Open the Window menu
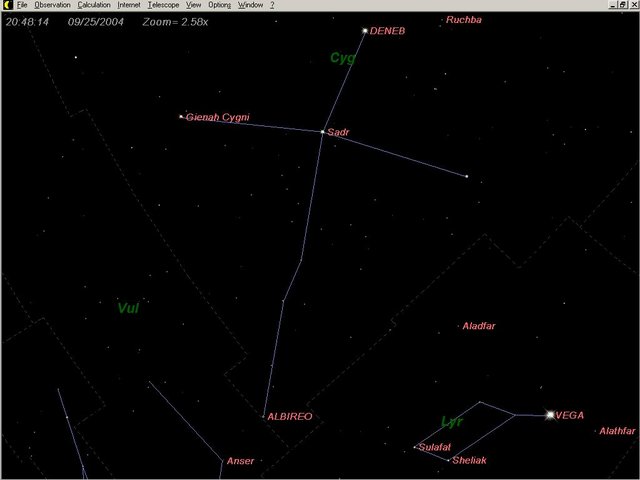Viewport: 640px width, 480px height. (250, 5)
